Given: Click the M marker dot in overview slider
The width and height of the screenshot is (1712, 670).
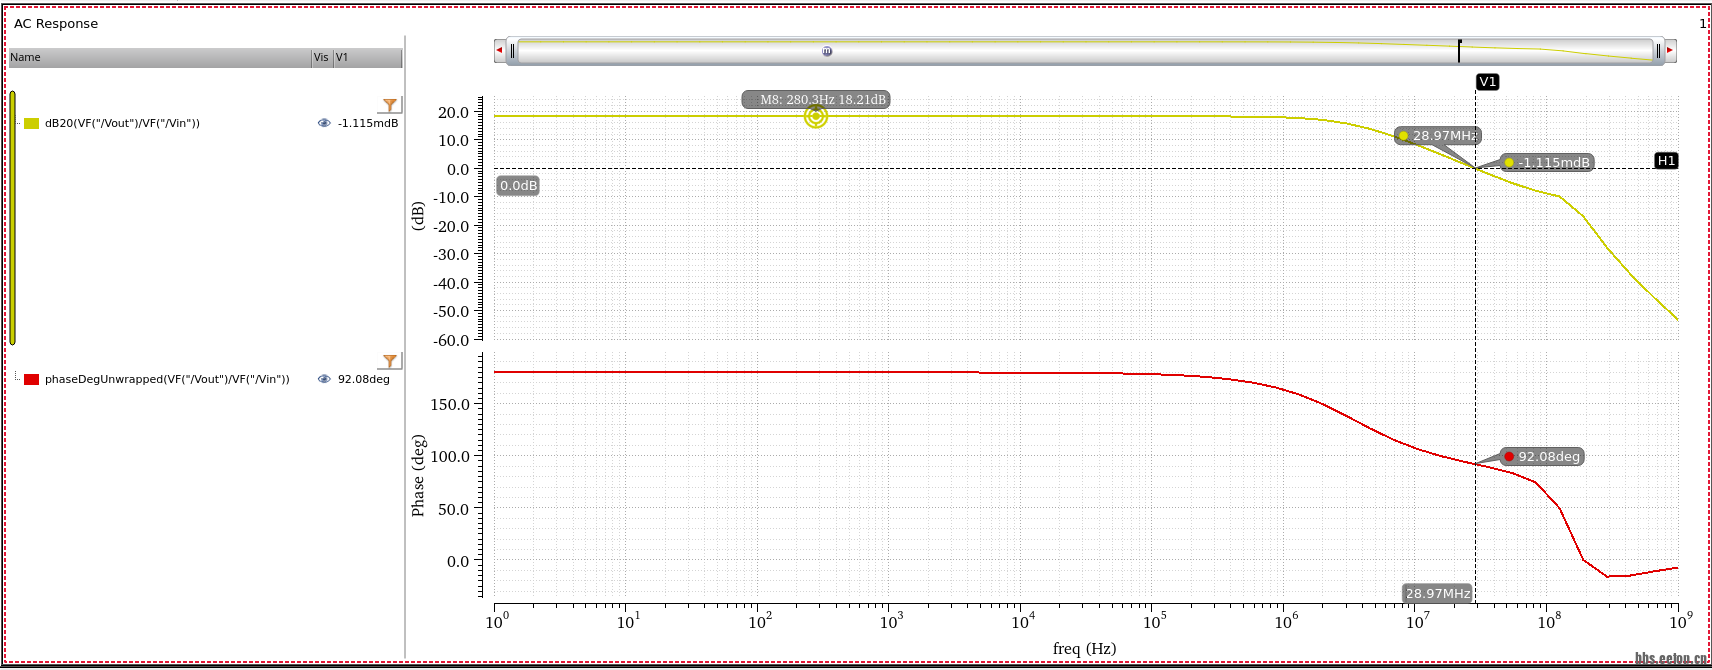Looking at the screenshot, I should coord(827,51).
